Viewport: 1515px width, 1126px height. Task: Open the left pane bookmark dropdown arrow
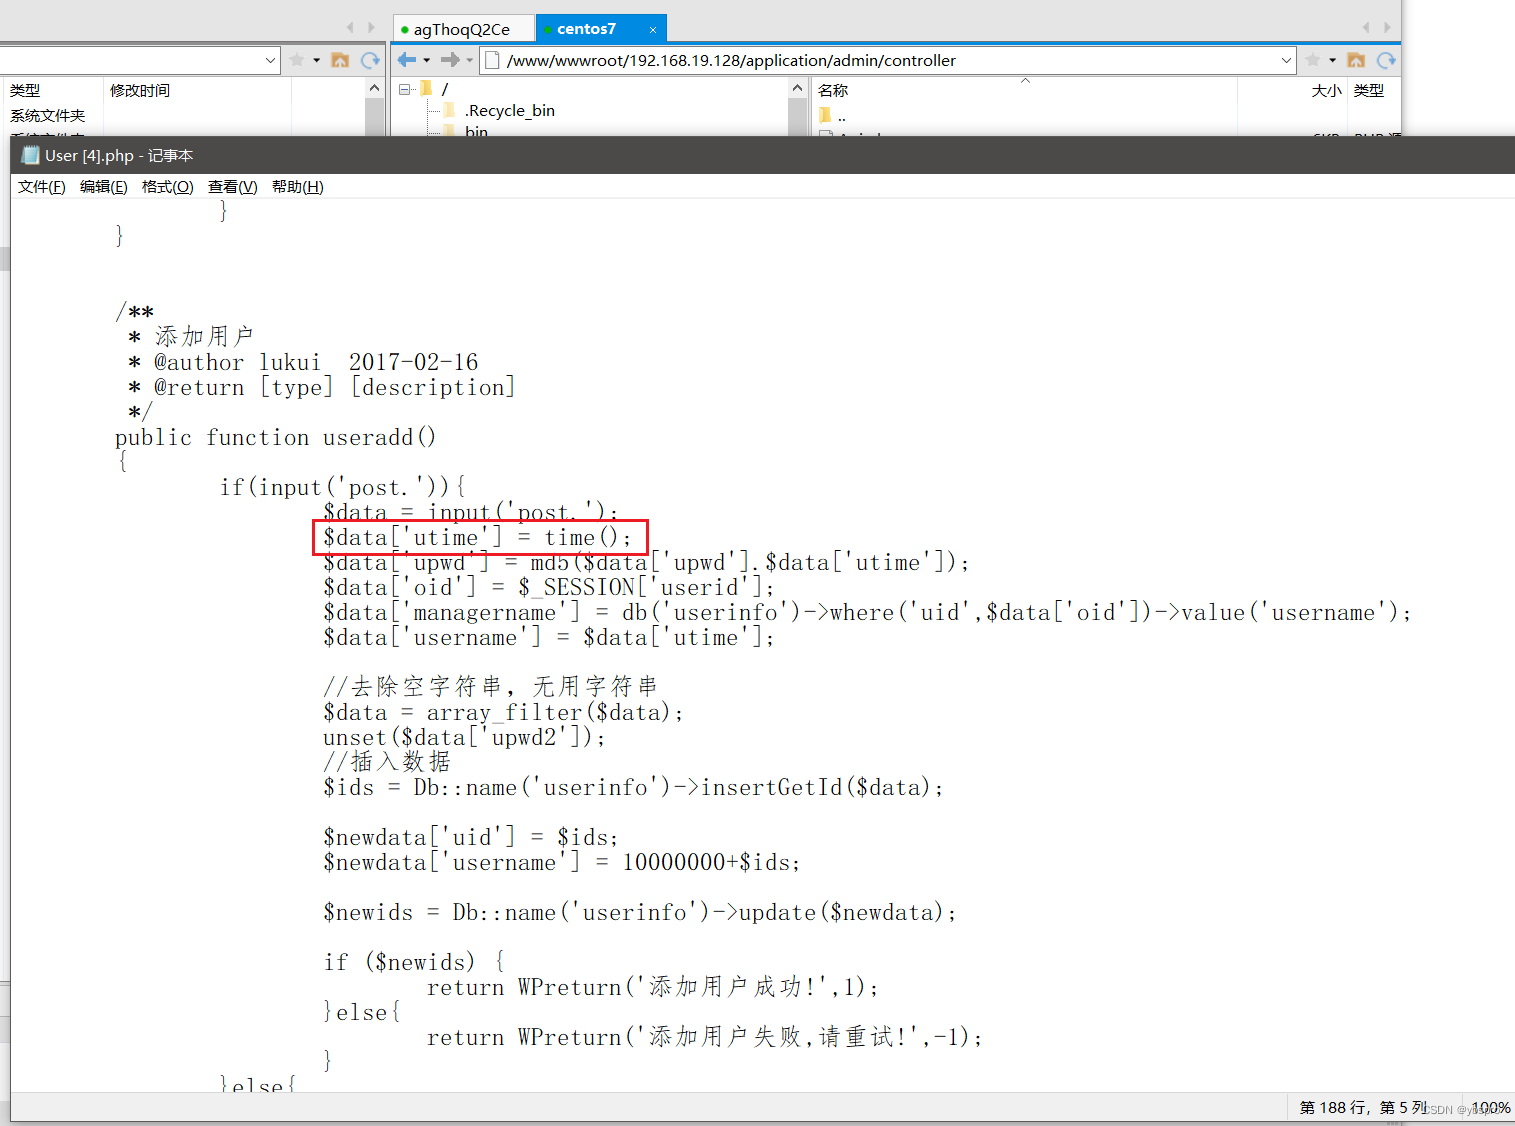click(x=316, y=60)
